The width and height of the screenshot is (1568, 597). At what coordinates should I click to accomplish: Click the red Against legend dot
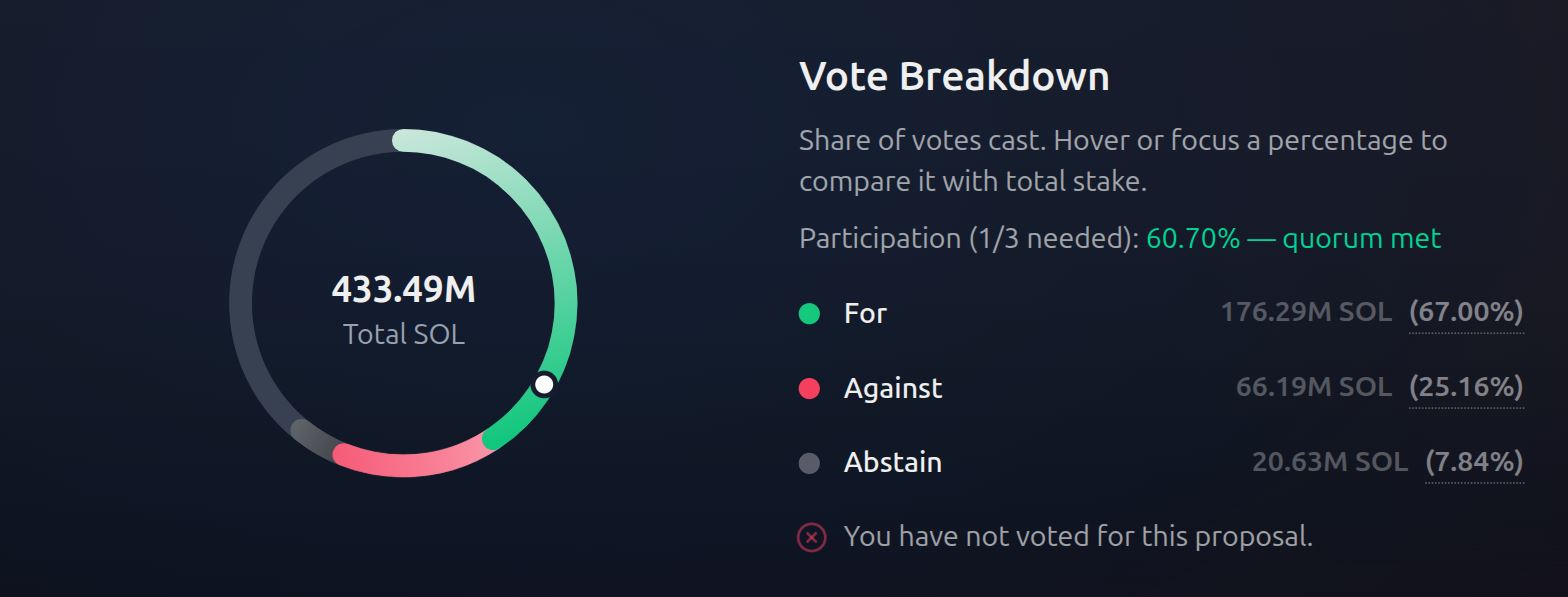pyautogui.click(x=809, y=389)
